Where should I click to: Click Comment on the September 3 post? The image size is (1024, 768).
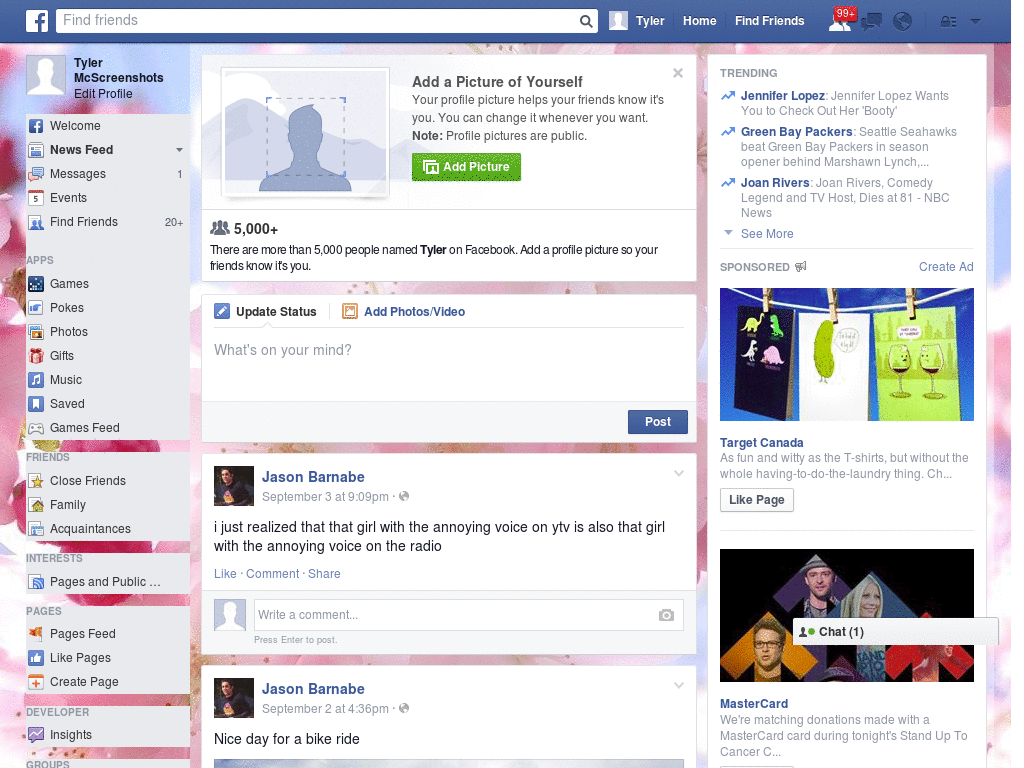coord(272,573)
